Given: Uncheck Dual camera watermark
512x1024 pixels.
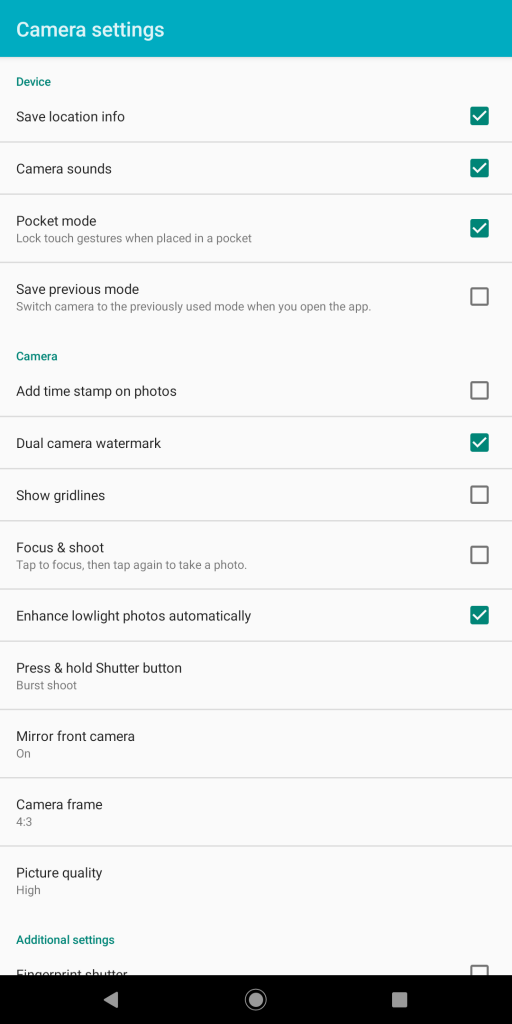Looking at the screenshot, I should point(479,443).
